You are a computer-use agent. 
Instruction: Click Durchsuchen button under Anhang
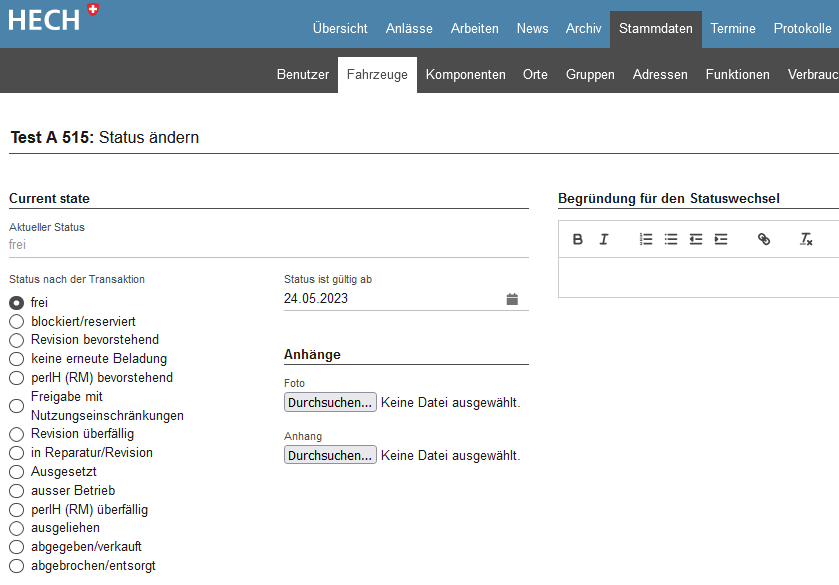330,455
